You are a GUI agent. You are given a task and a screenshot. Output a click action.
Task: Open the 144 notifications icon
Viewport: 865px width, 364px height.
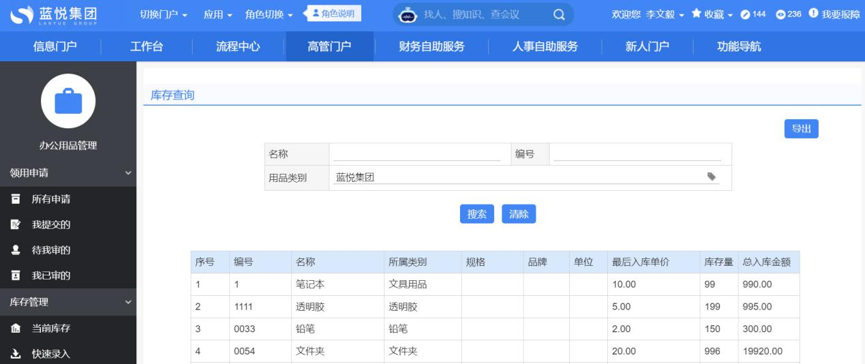coord(745,14)
